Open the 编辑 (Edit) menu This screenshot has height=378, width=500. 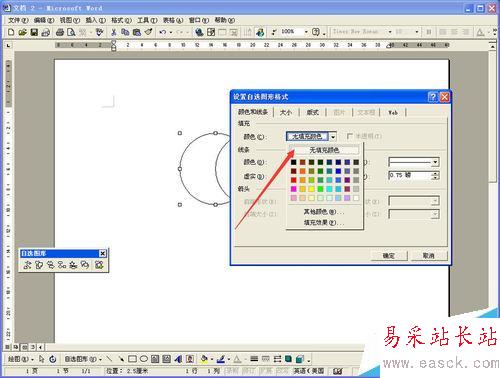(x=44, y=20)
